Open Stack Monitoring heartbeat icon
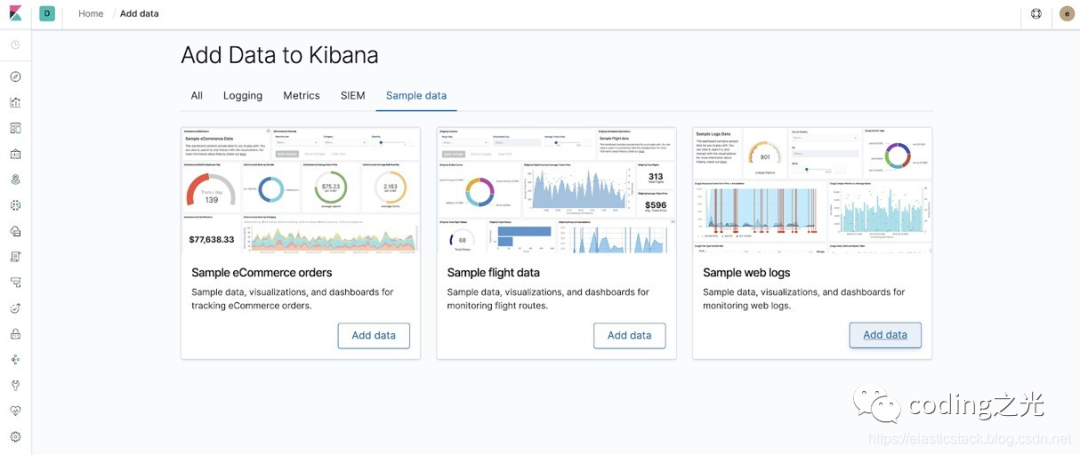 (15, 410)
